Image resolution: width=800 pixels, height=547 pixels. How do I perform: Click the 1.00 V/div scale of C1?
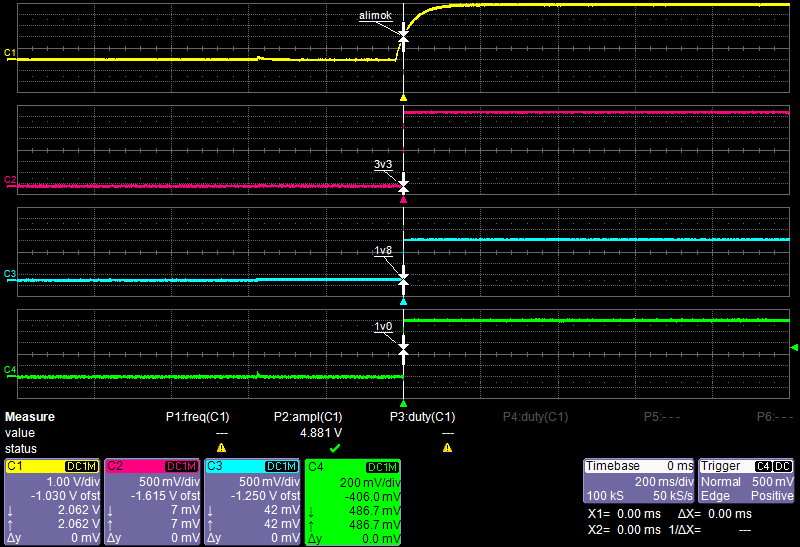click(73, 482)
